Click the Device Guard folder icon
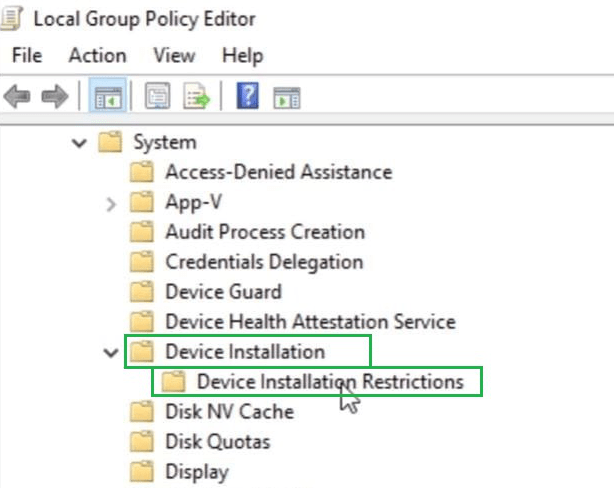The image size is (614, 488). 142,292
